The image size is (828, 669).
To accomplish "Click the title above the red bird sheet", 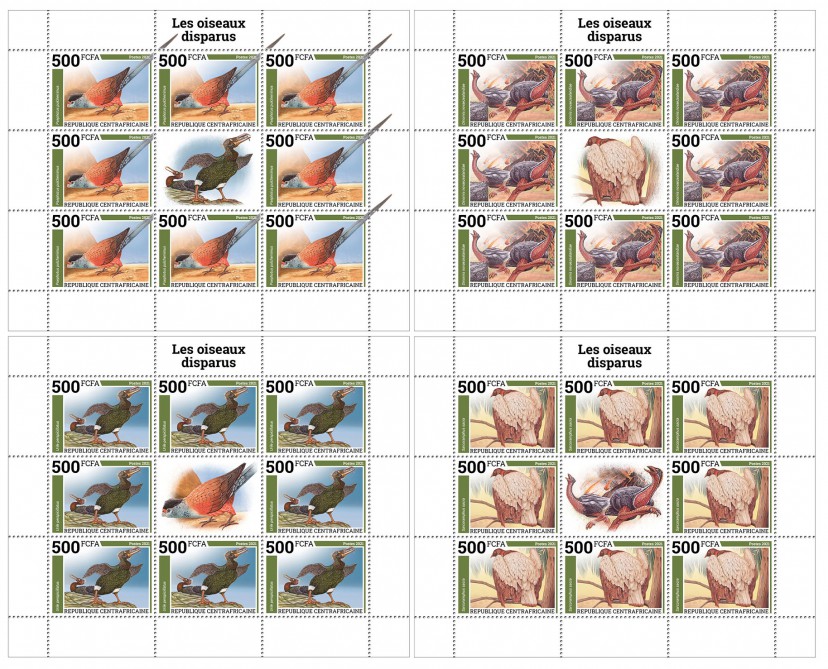I will (208, 30).
